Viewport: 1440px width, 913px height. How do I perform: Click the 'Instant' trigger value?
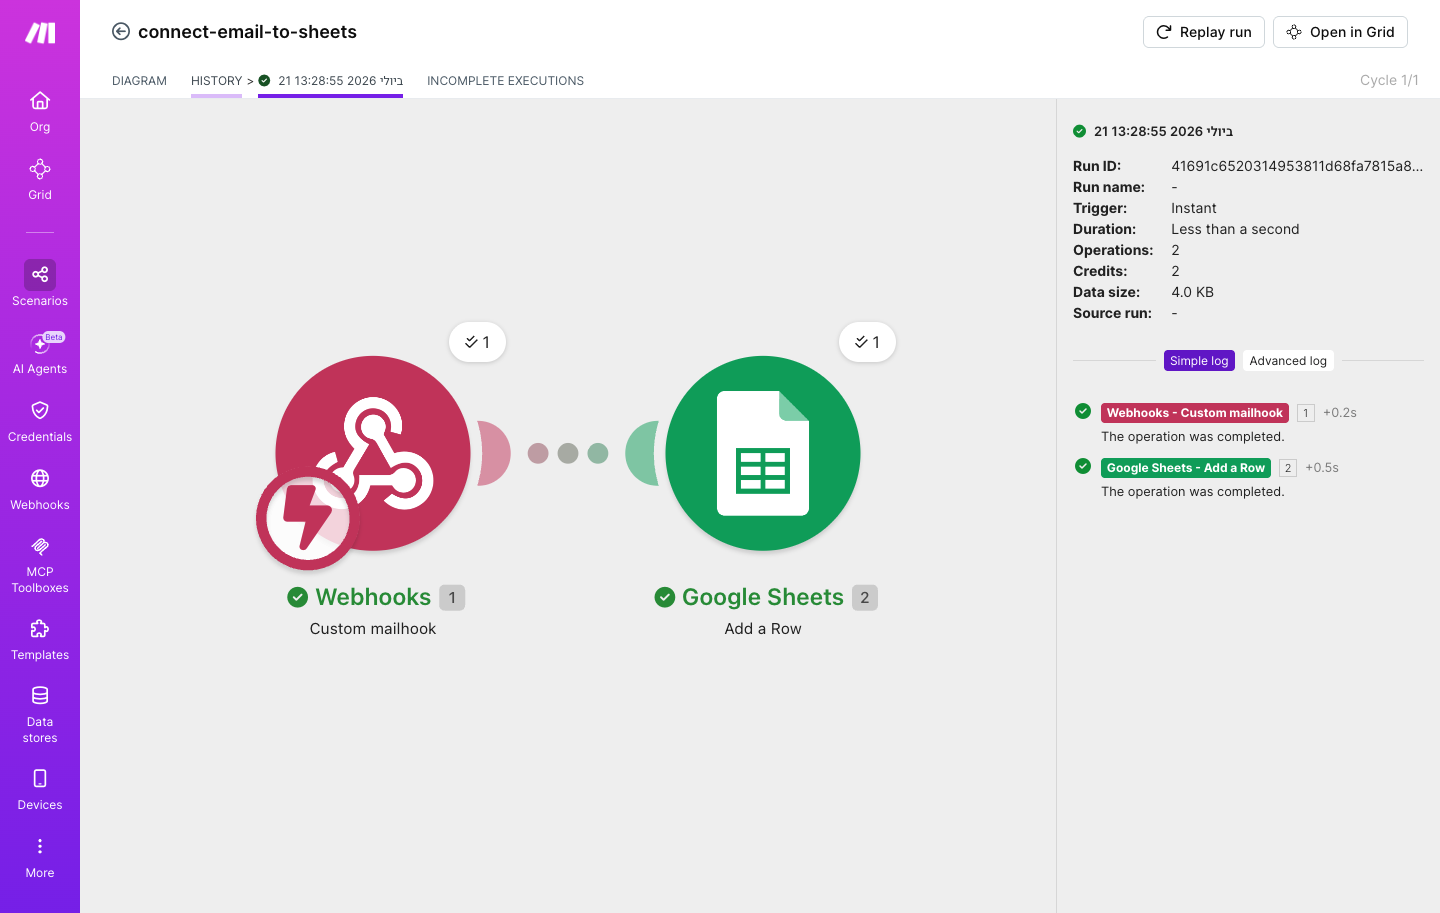pyautogui.click(x=1194, y=208)
